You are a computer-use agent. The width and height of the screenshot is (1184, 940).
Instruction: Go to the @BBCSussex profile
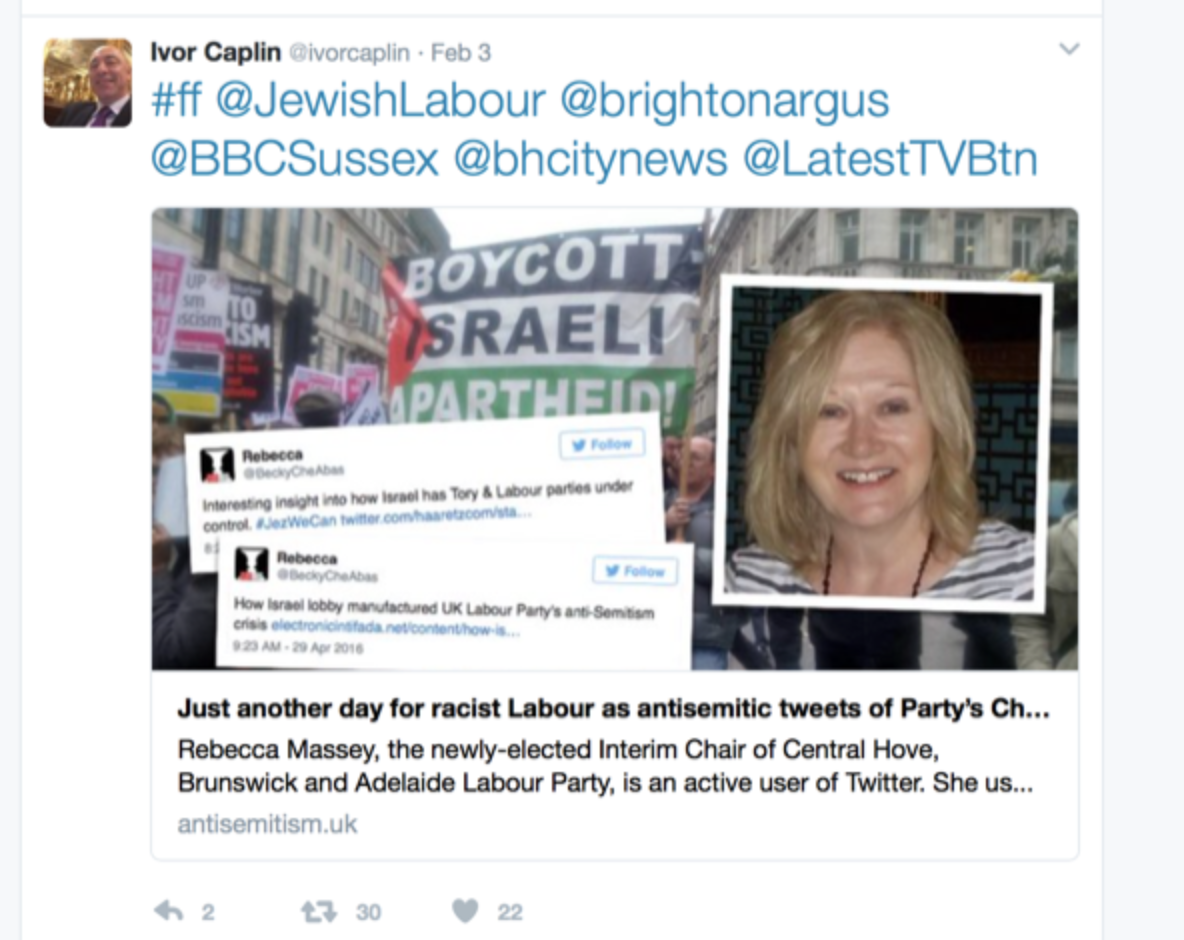294,159
